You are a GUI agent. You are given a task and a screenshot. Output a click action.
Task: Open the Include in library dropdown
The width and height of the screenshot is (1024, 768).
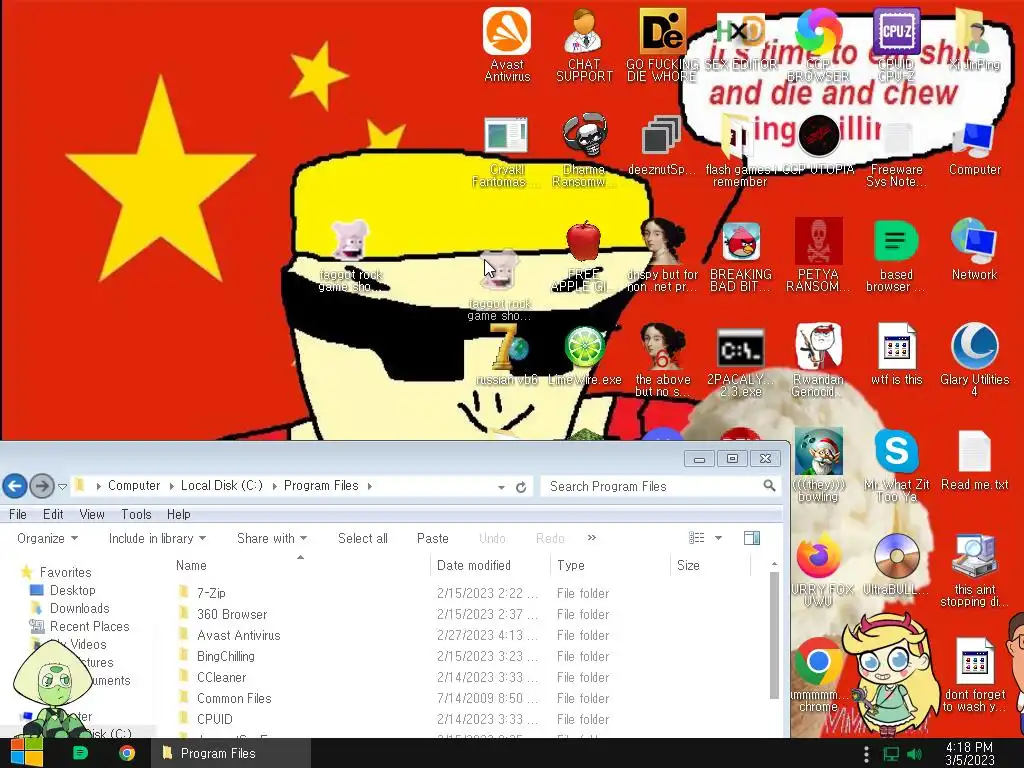pyautogui.click(x=157, y=538)
